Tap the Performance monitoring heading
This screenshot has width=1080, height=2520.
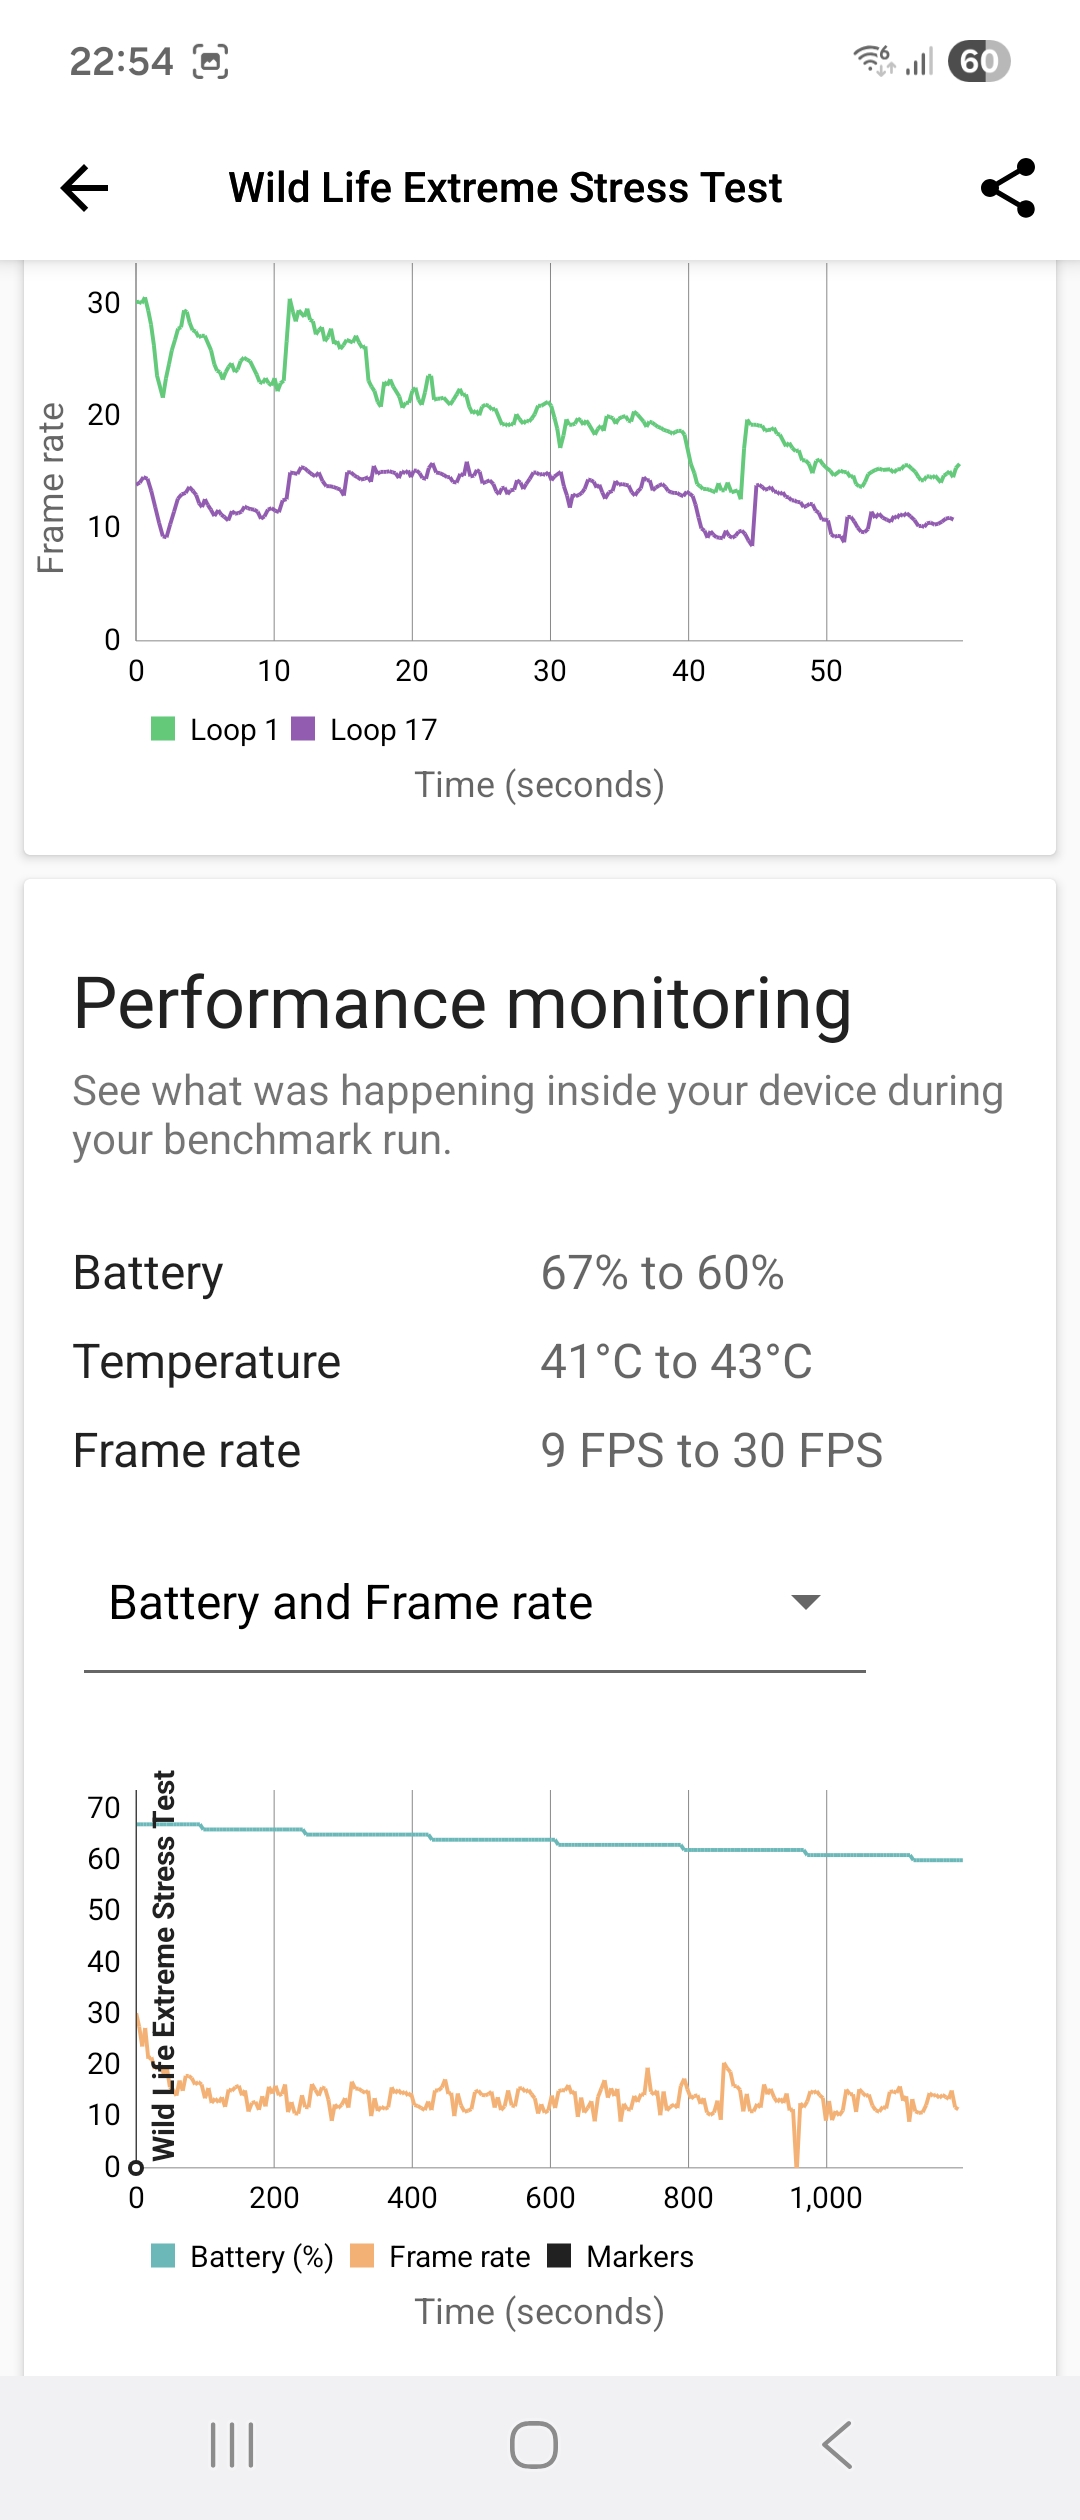click(x=463, y=1003)
